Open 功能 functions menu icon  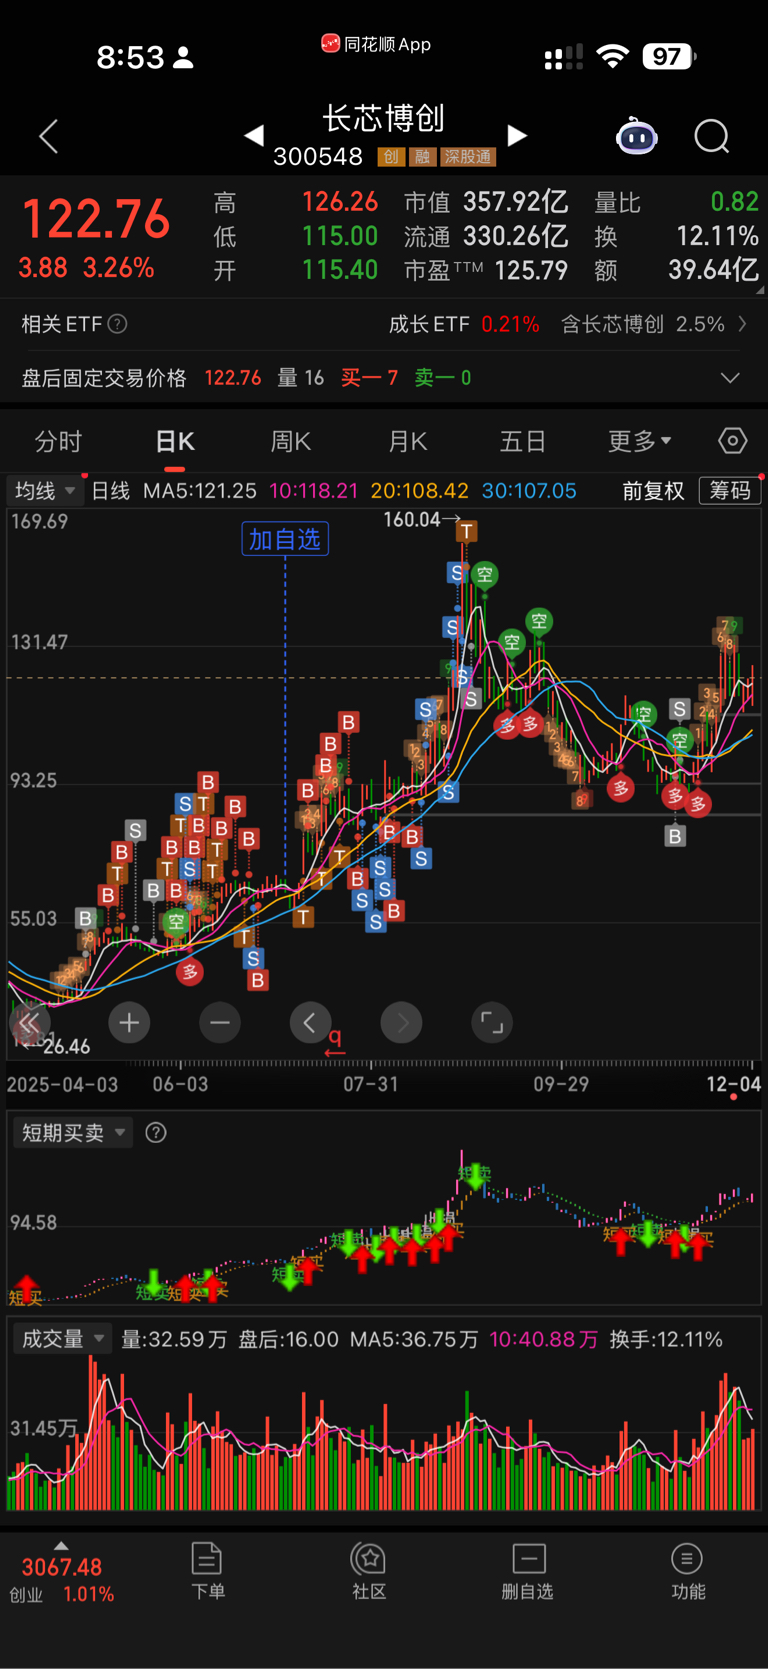(x=687, y=1571)
